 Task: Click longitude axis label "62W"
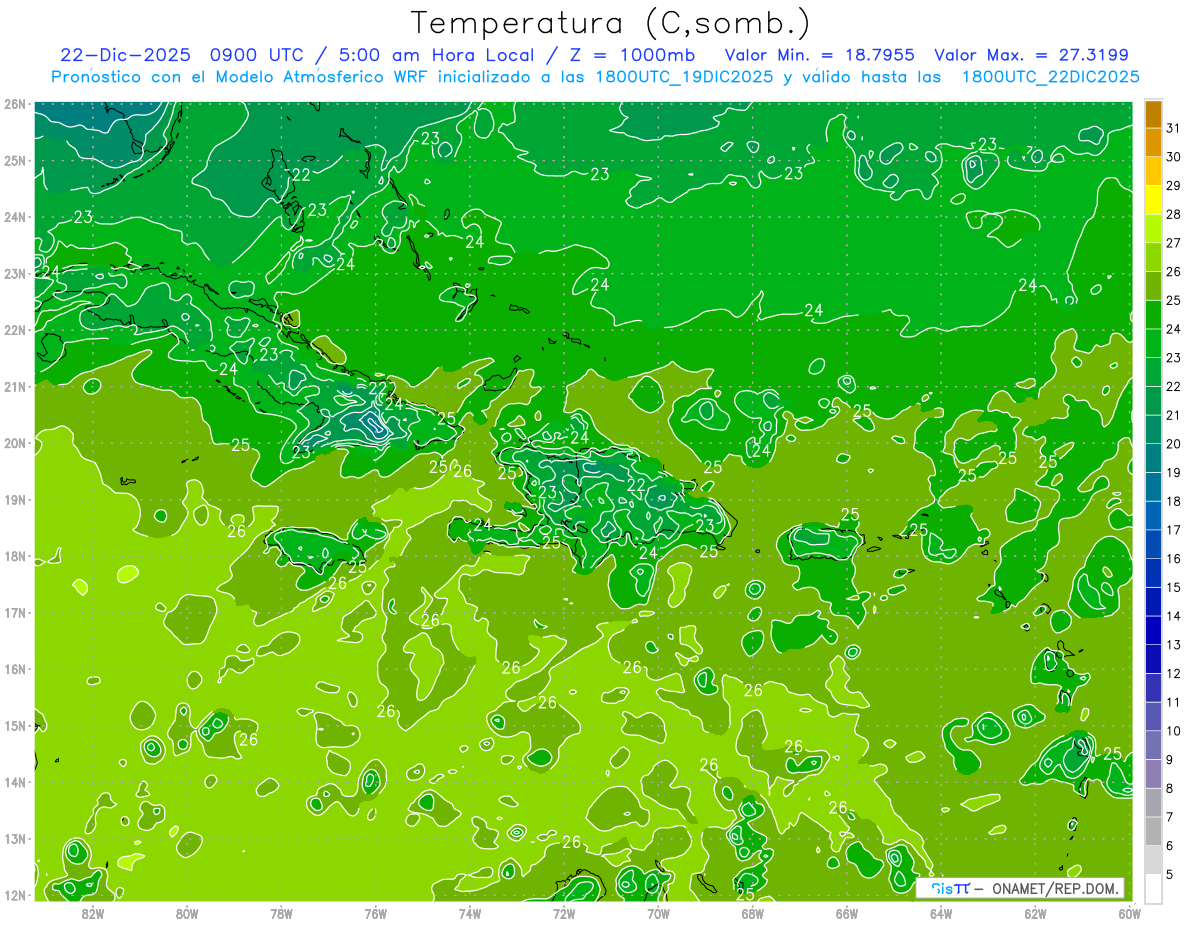[x=1035, y=913]
